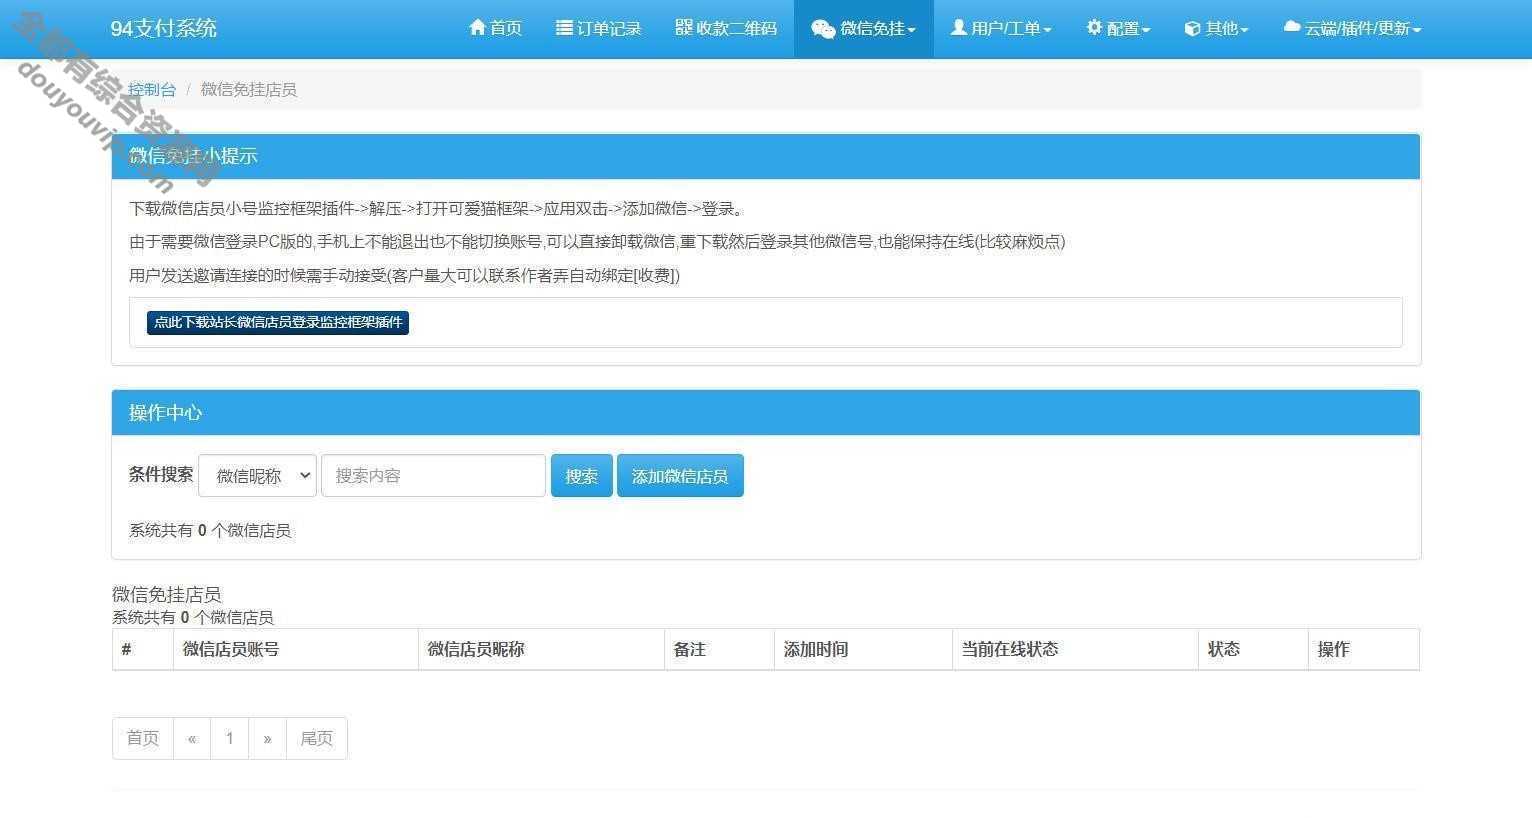Click the tip line starting 由于需要微信登录PC版的
Viewport: 1532px width, 818px height.
(597, 242)
